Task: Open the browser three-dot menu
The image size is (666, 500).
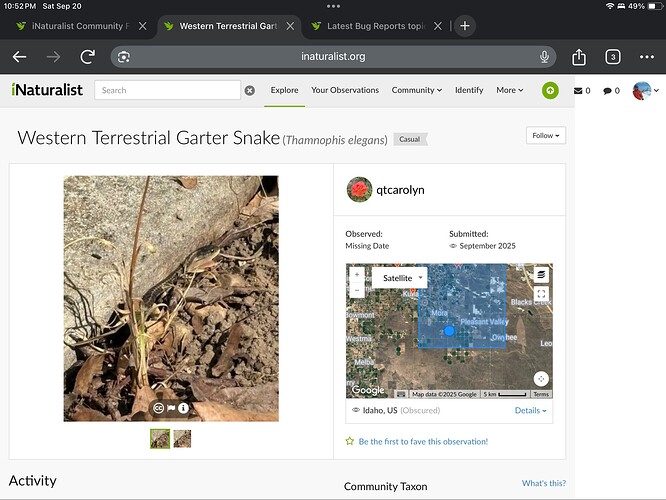Action: tap(646, 56)
